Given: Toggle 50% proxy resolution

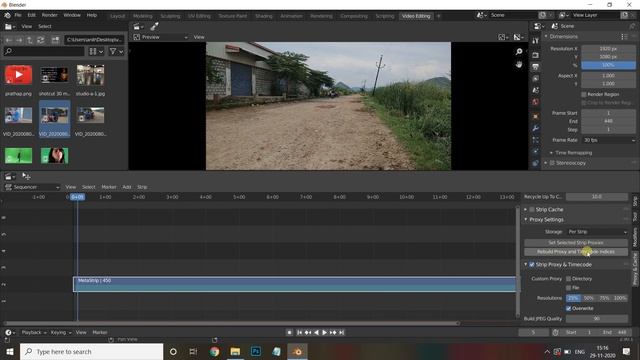Looking at the screenshot, I should tap(589, 298).
